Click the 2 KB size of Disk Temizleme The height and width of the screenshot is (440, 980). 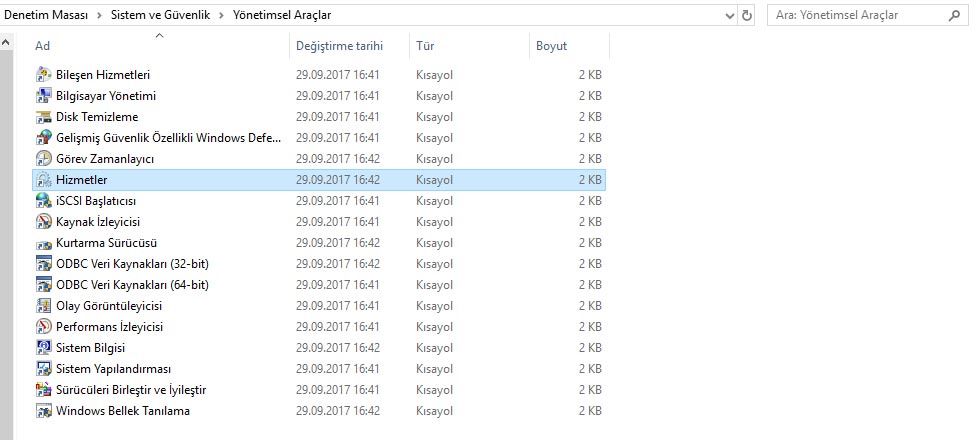tap(590, 117)
